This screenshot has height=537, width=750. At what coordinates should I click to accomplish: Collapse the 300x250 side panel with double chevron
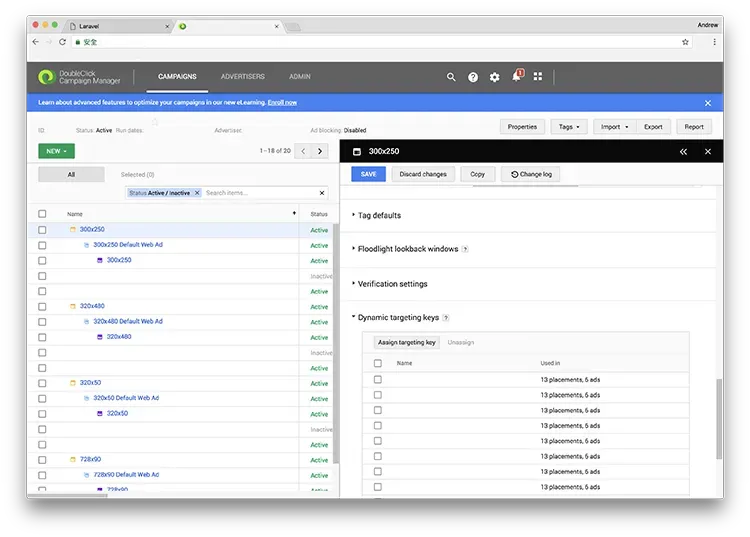(x=683, y=151)
